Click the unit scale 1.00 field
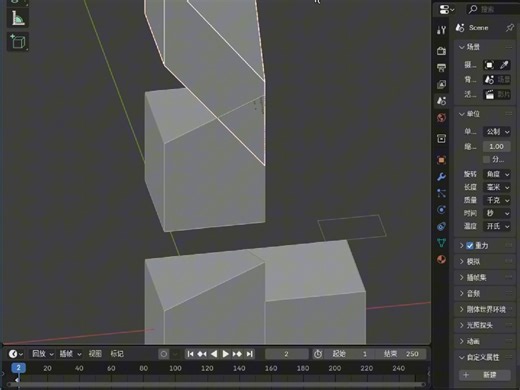 [x=497, y=146]
